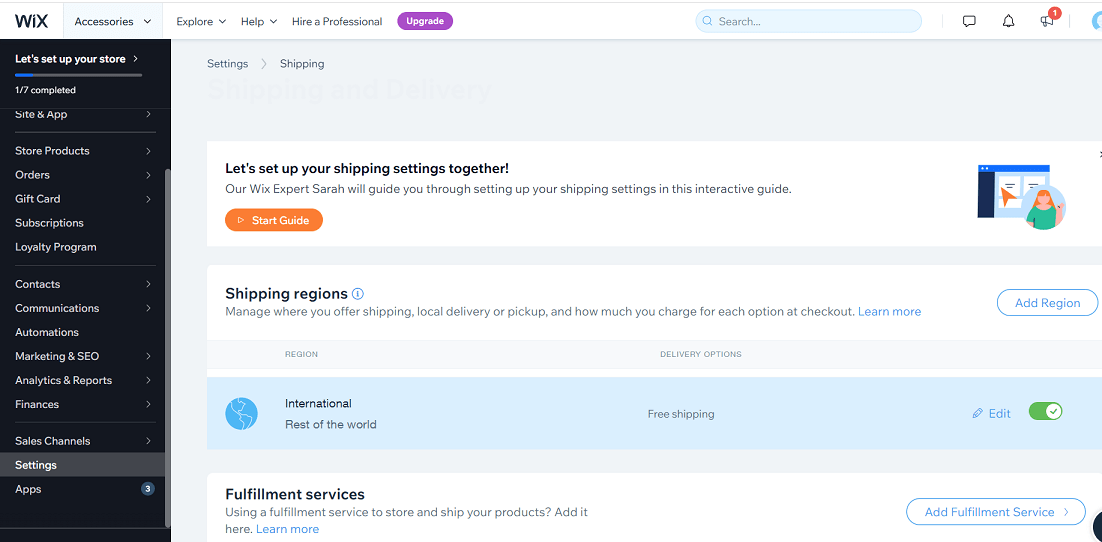Click the DELIVERY OPTIONS column header
The height and width of the screenshot is (542, 1102).
(x=701, y=354)
